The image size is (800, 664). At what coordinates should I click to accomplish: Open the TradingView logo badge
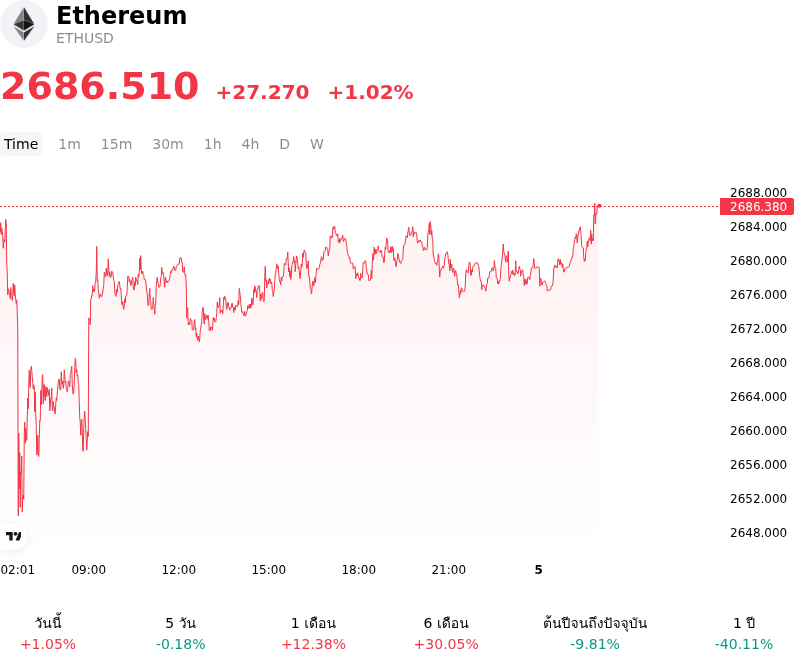13,536
